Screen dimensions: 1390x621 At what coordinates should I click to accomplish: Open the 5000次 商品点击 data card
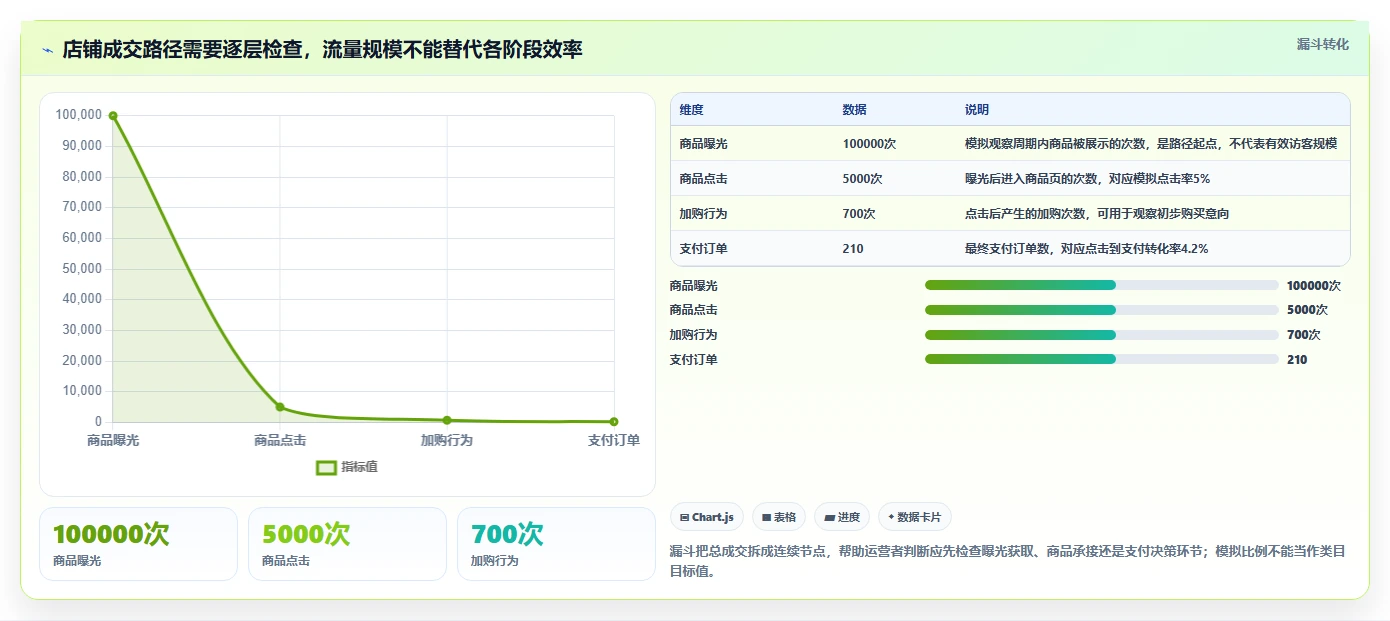click(347, 544)
